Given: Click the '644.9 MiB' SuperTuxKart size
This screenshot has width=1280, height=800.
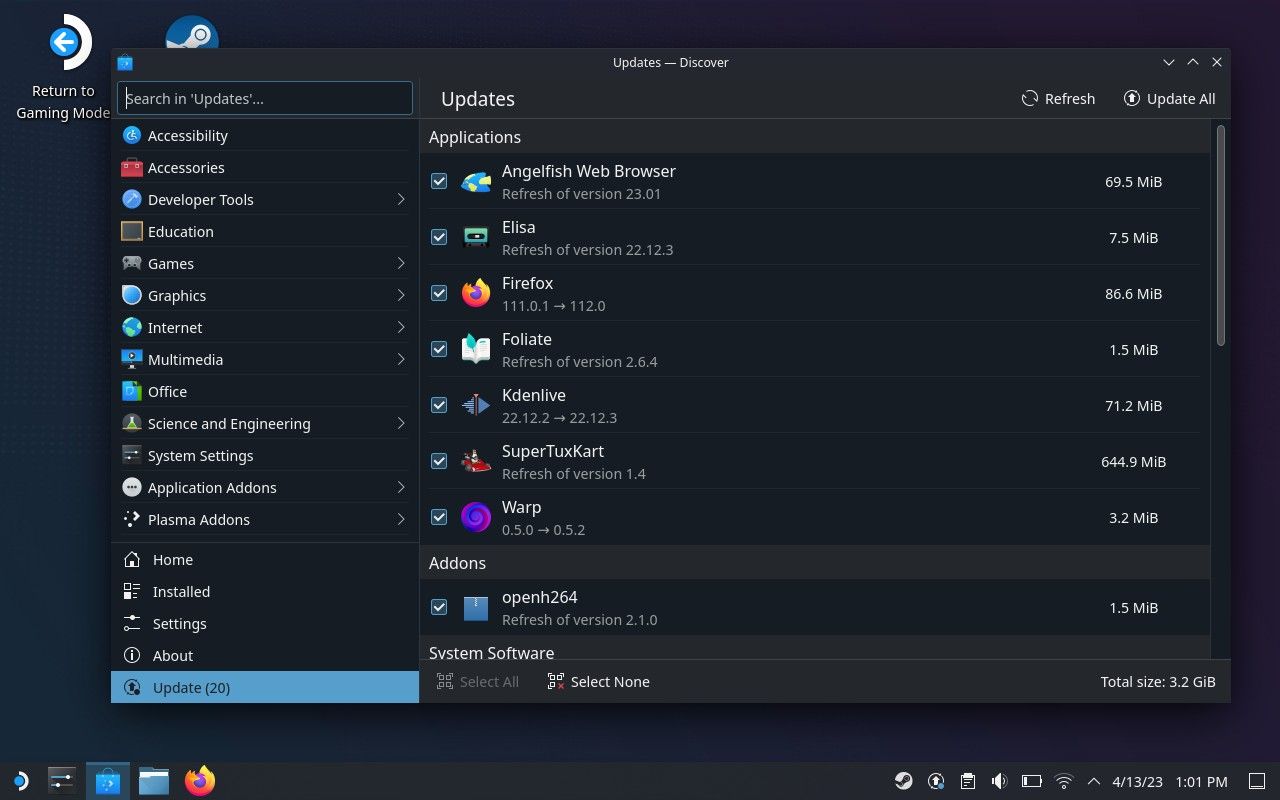Looking at the screenshot, I should (1133, 462).
